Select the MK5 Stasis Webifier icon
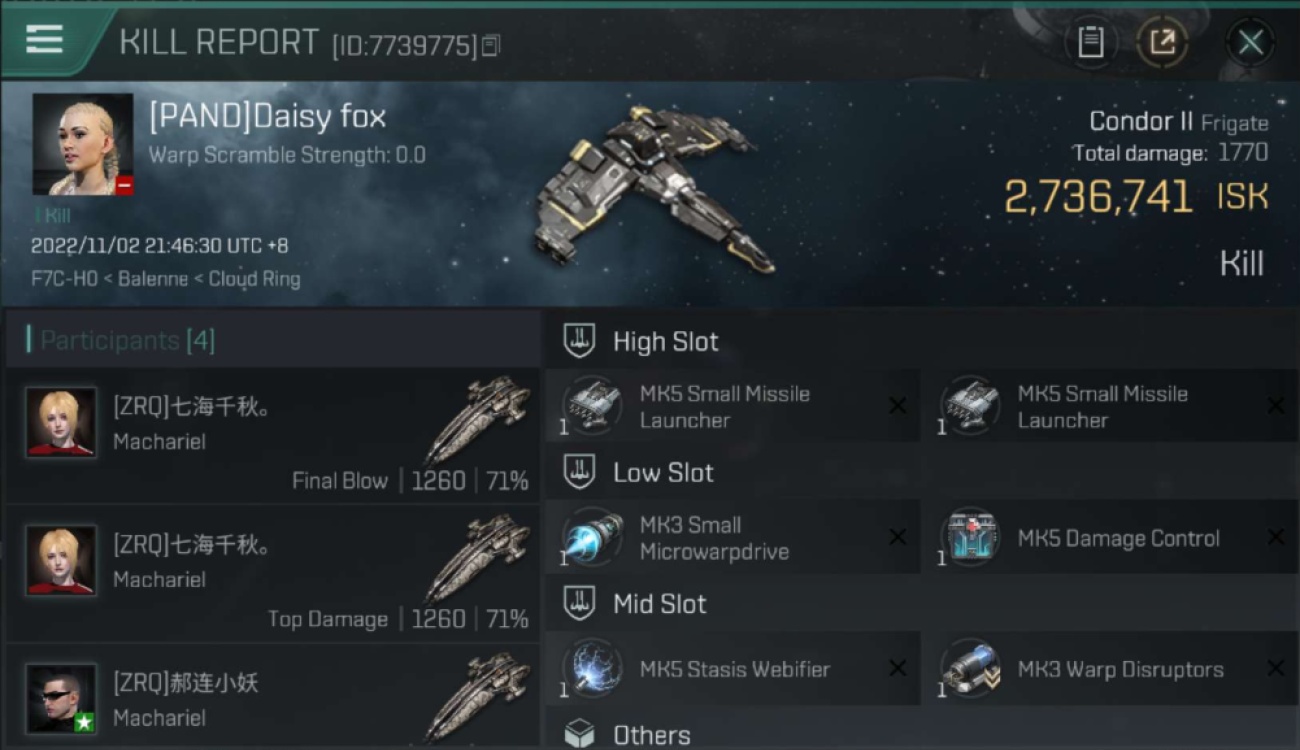This screenshot has width=1300, height=750. point(593,668)
